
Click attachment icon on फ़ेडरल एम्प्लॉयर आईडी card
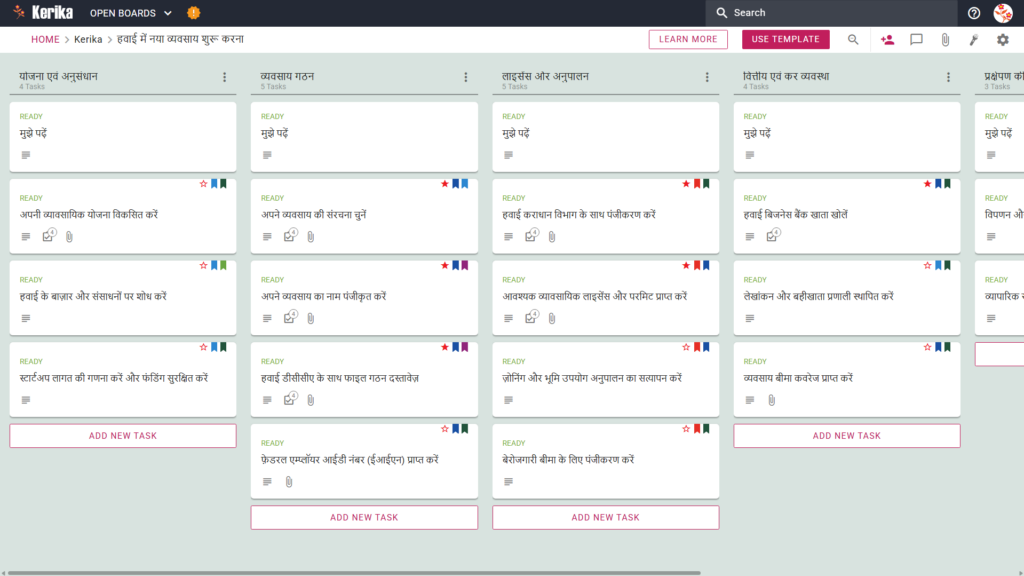(289, 482)
